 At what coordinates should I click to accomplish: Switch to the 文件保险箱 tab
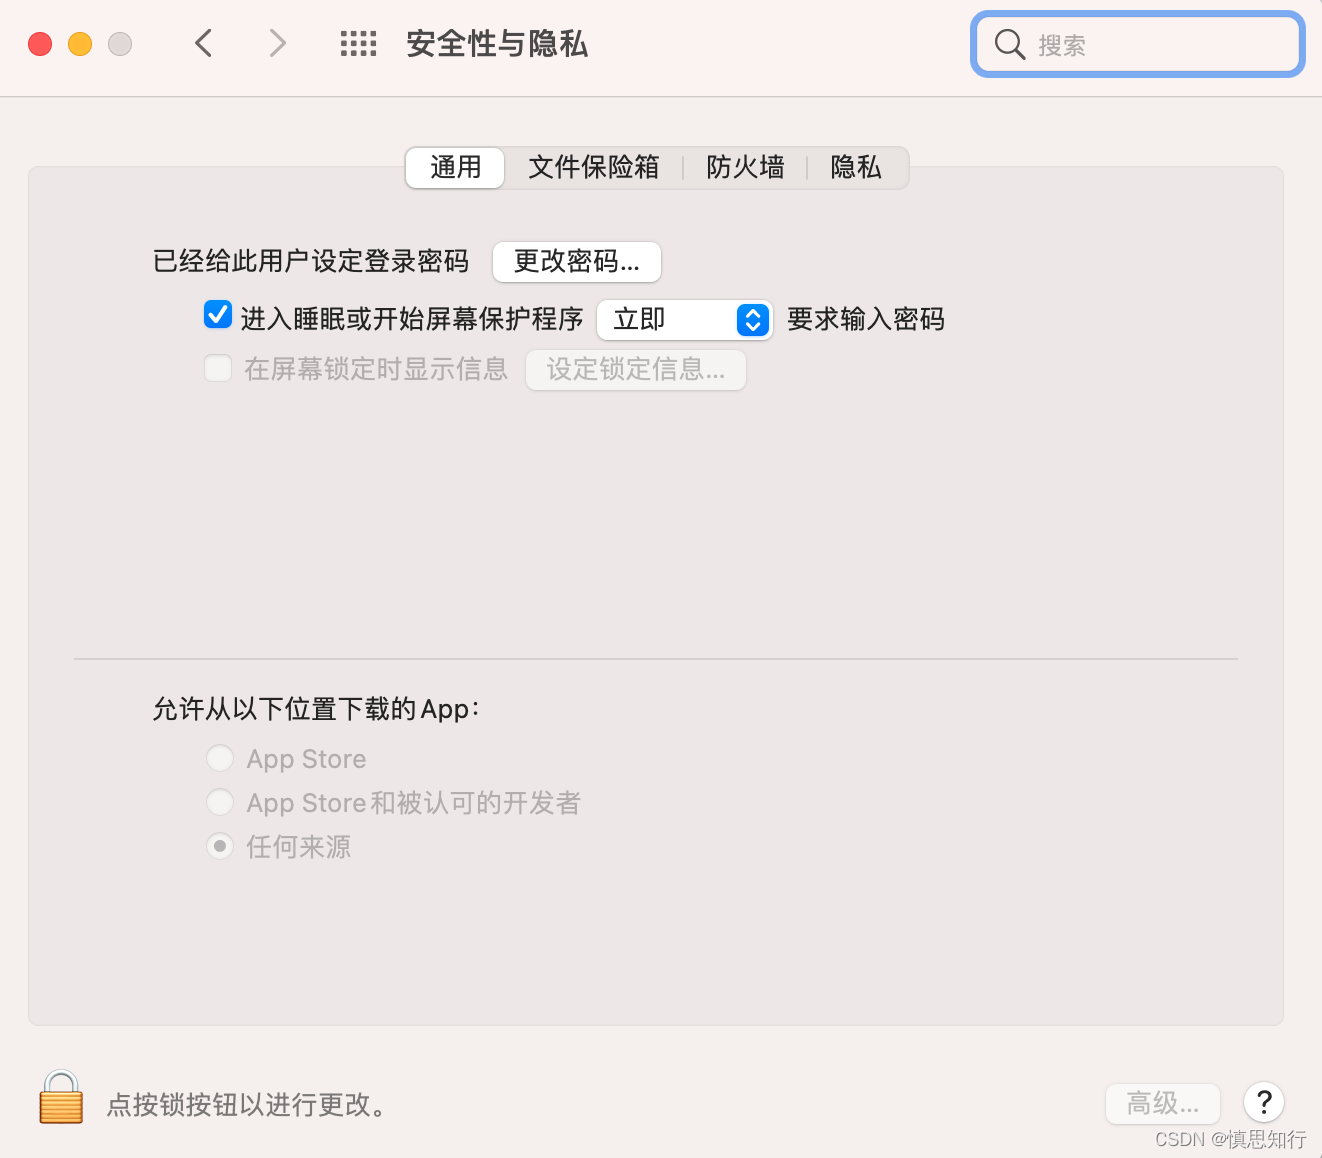tap(594, 167)
